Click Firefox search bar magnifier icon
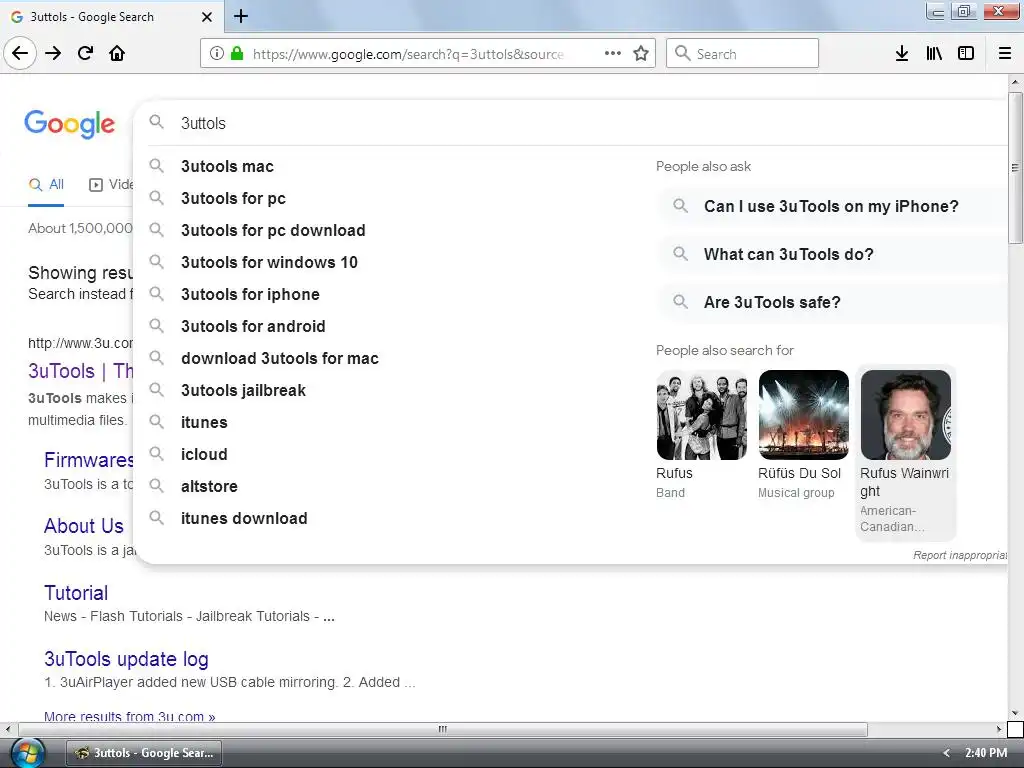1024x768 pixels. point(682,54)
